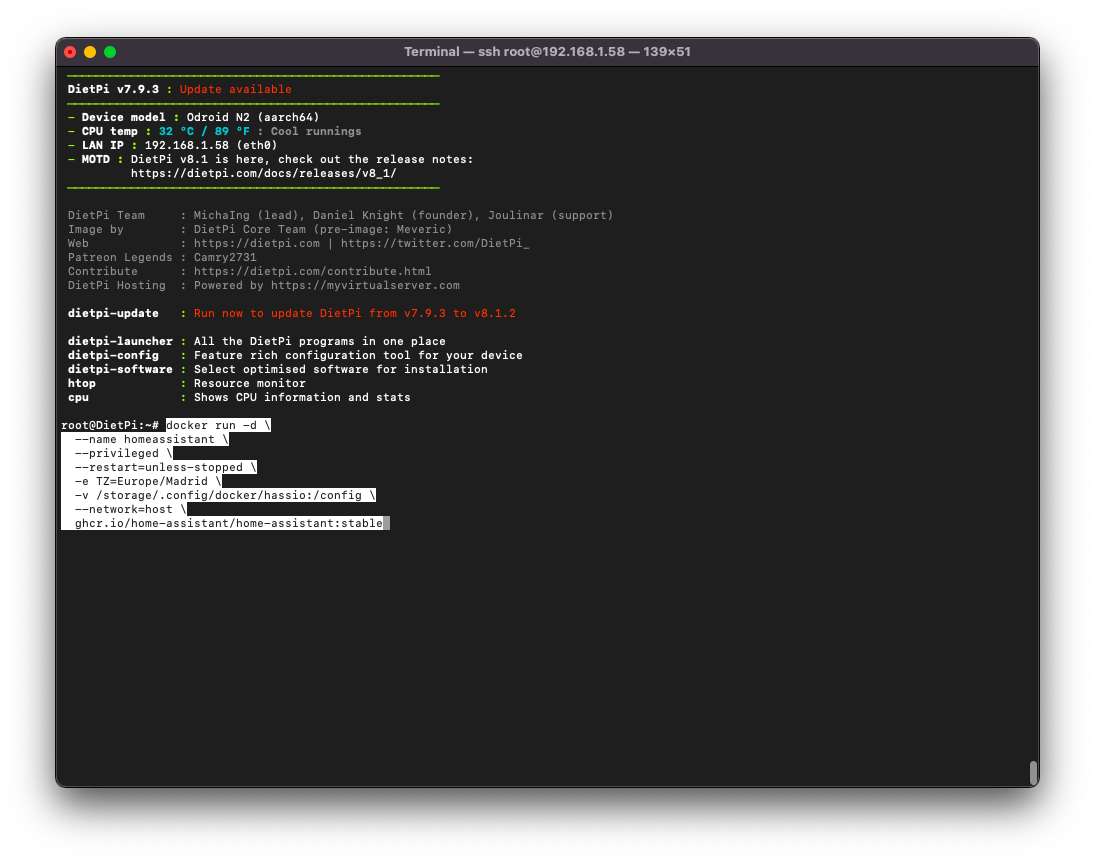The width and height of the screenshot is (1095, 861).
Task: Click the '--restart=unless-stopped' option line
Action: 165,467
